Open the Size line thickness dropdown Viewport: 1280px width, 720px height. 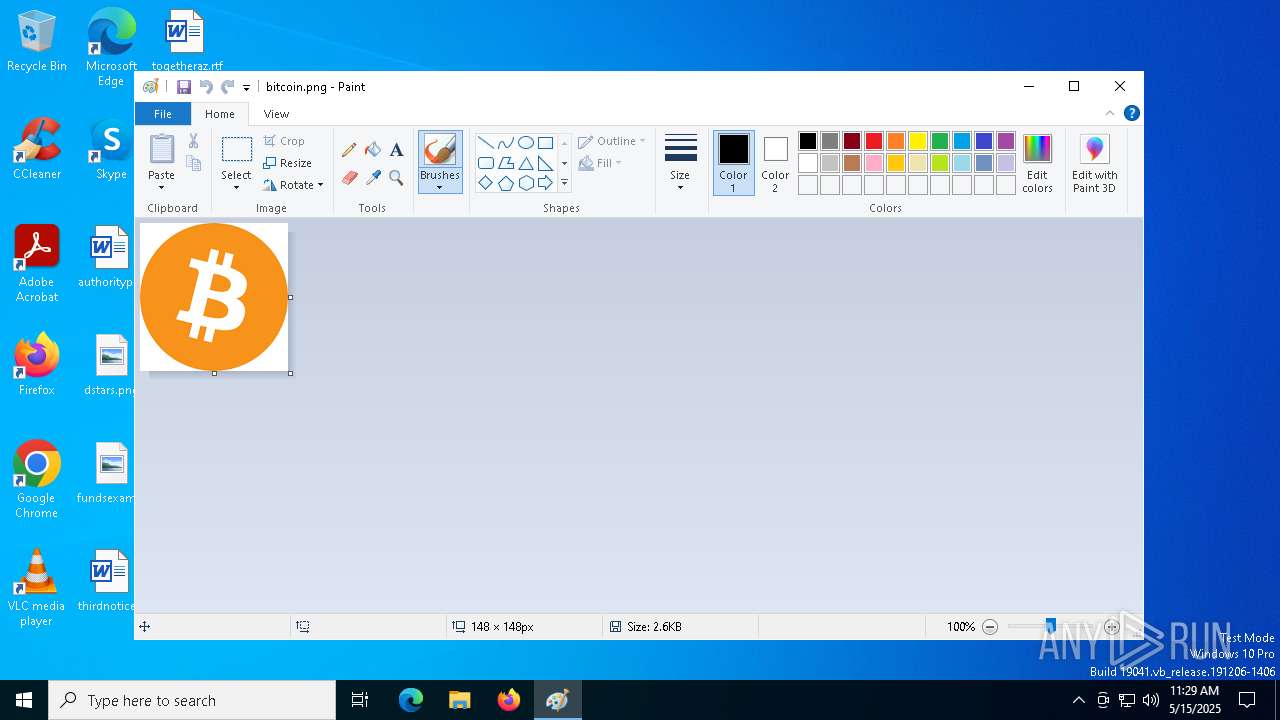coord(680,163)
